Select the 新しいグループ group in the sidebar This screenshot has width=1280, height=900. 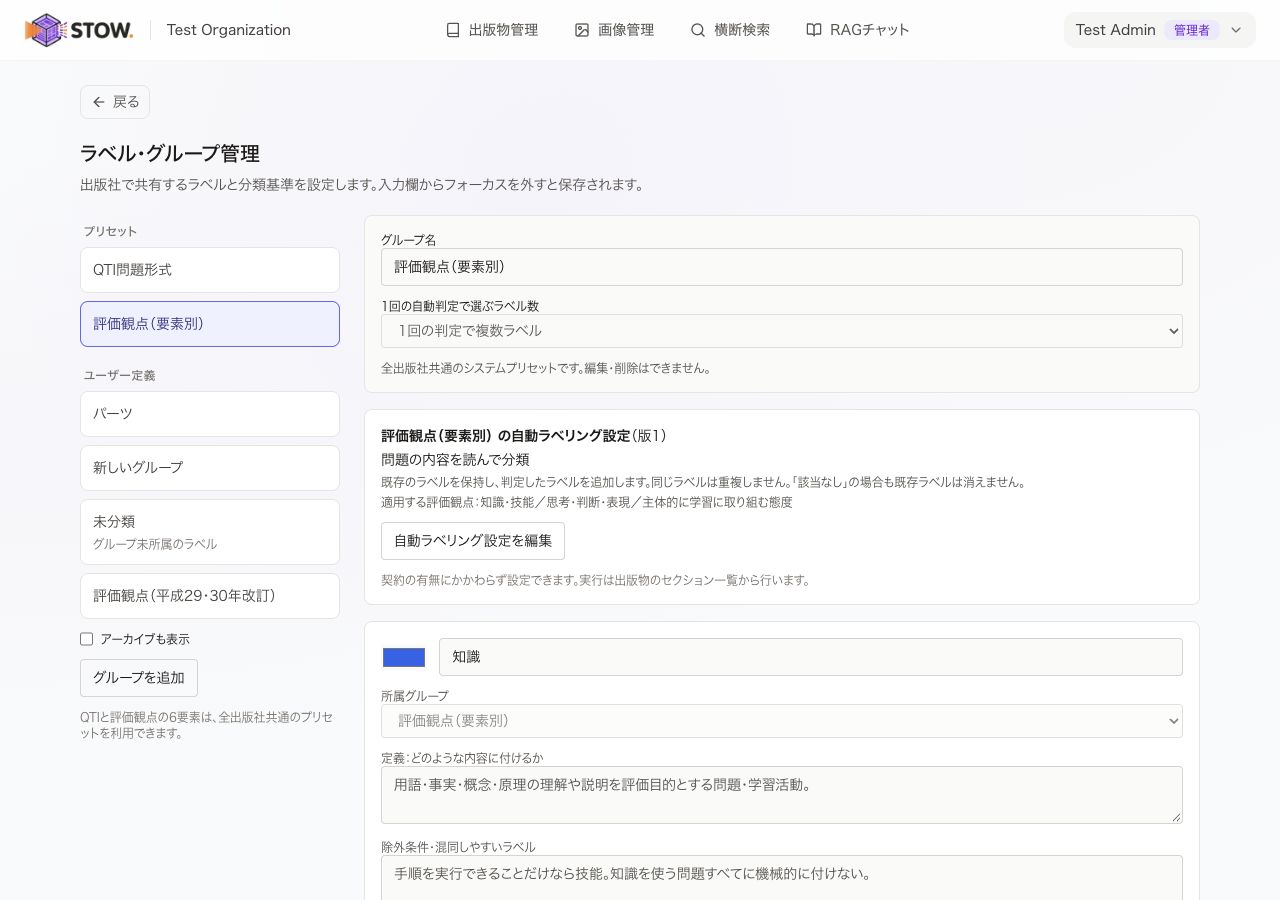pos(210,468)
